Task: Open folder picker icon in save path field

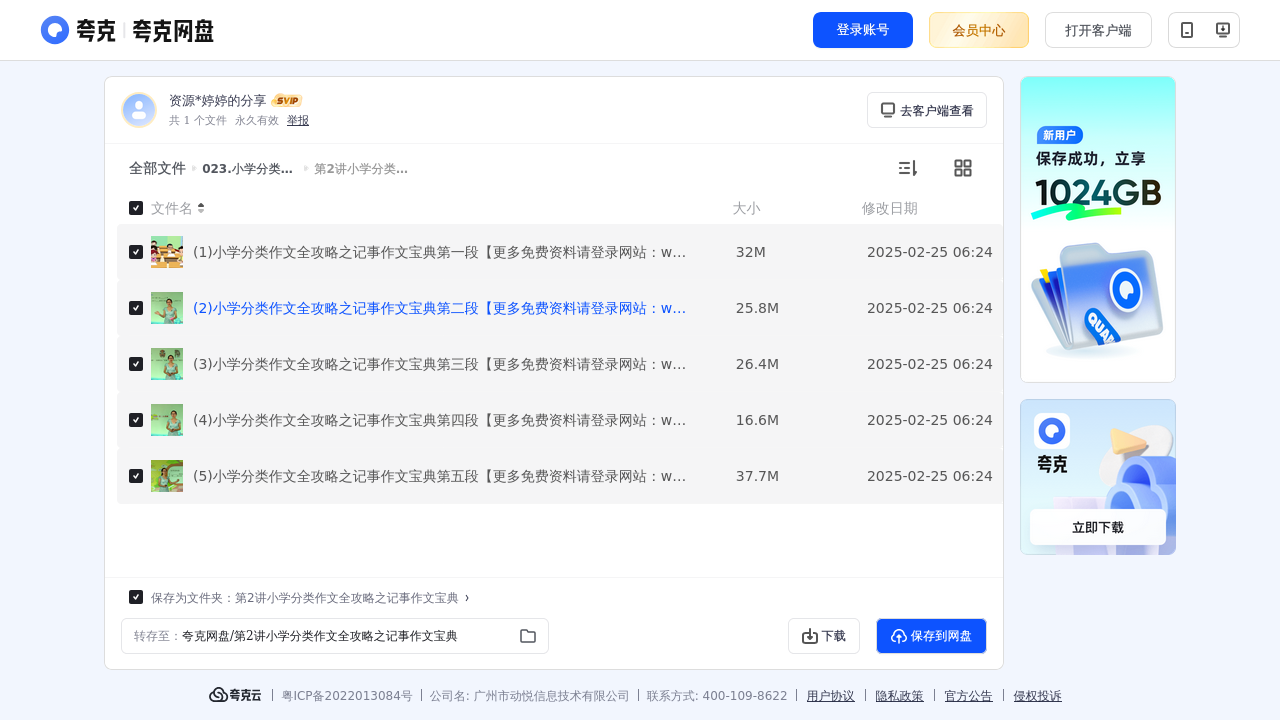Action: click(x=528, y=636)
